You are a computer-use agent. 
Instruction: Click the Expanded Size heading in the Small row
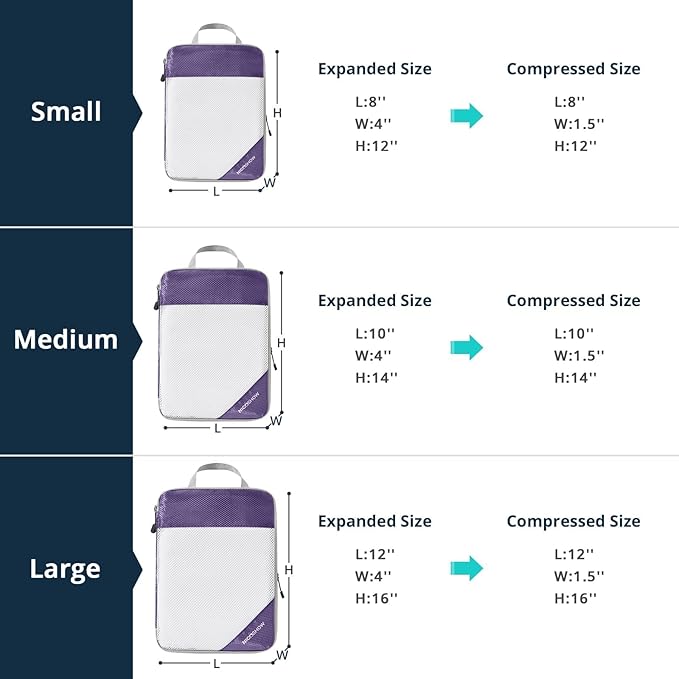coord(375,69)
